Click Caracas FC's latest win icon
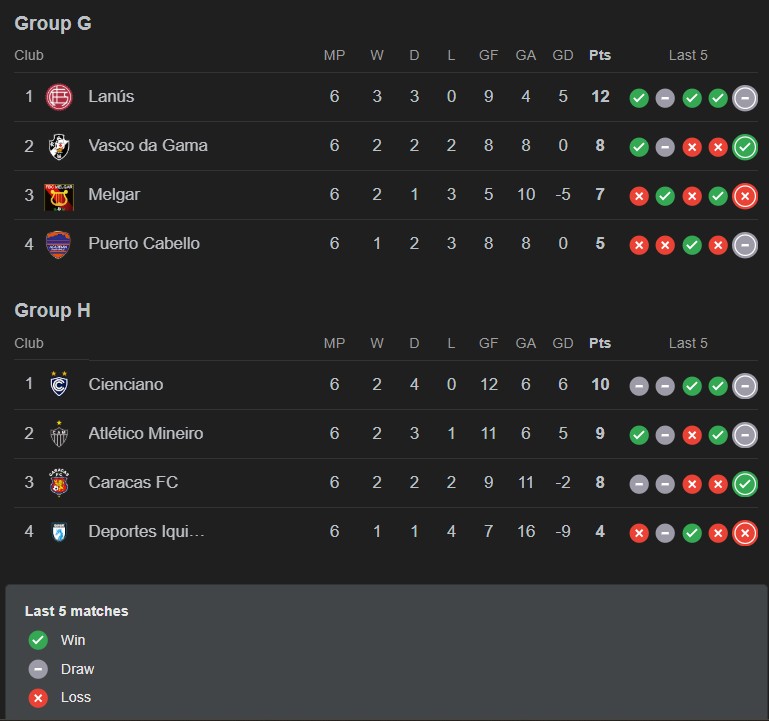Image resolution: width=769 pixels, height=721 pixels. click(x=744, y=484)
